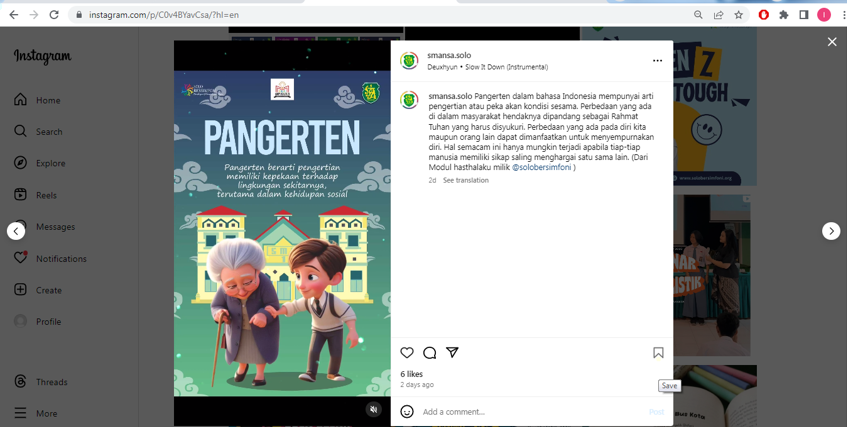Open emoji picker in comment box

pyautogui.click(x=407, y=412)
